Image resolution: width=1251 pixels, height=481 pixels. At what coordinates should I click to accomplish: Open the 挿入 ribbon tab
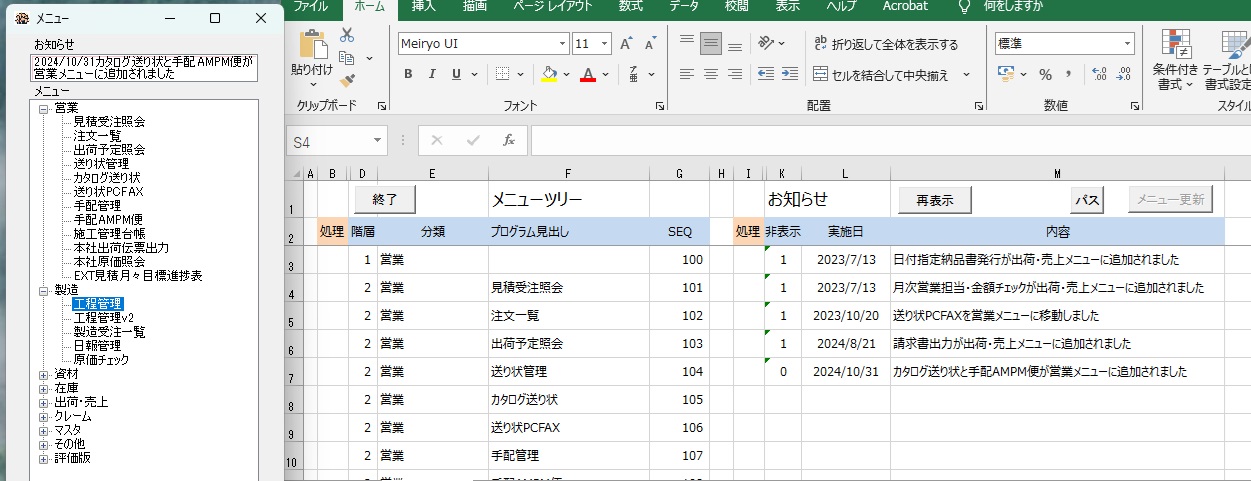(423, 6)
